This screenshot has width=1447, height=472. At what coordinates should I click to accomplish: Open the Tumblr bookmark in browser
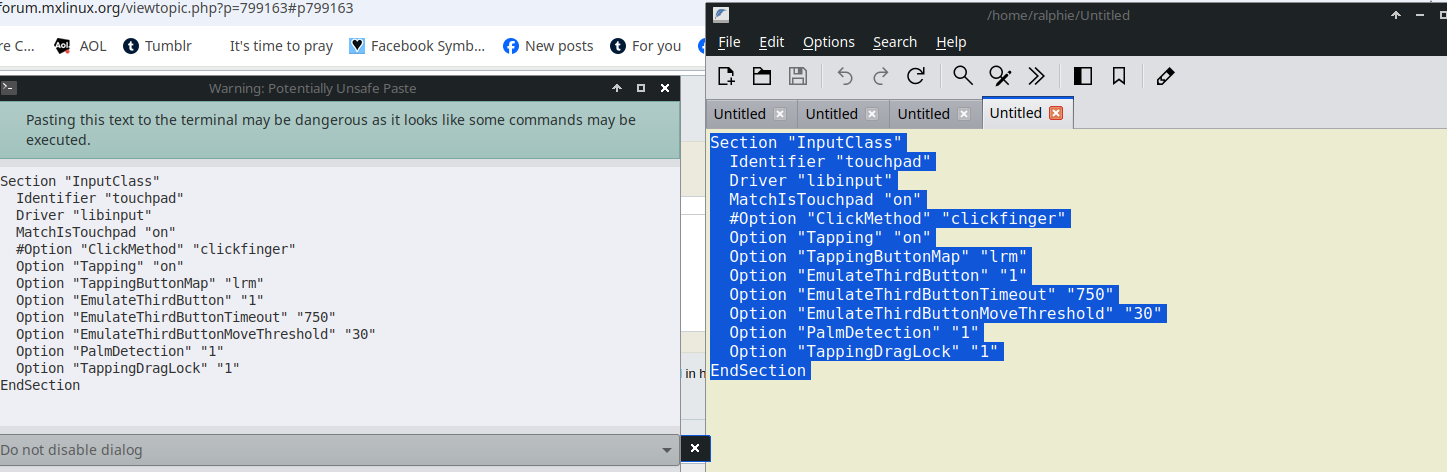pyautogui.click(x=157, y=46)
